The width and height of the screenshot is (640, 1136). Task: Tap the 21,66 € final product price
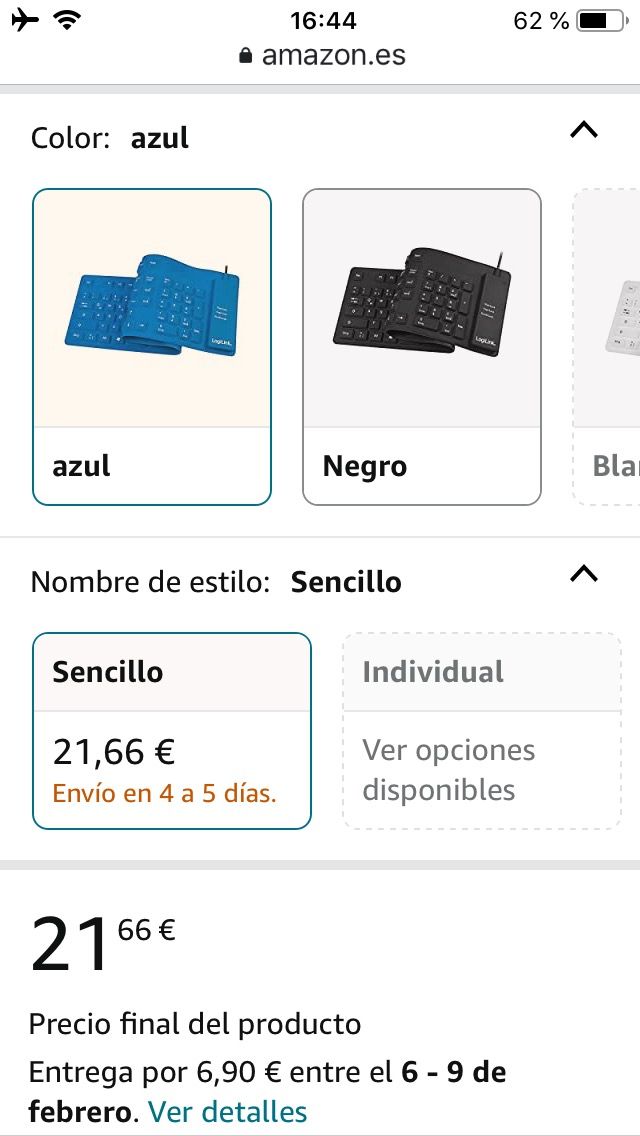tap(116, 747)
